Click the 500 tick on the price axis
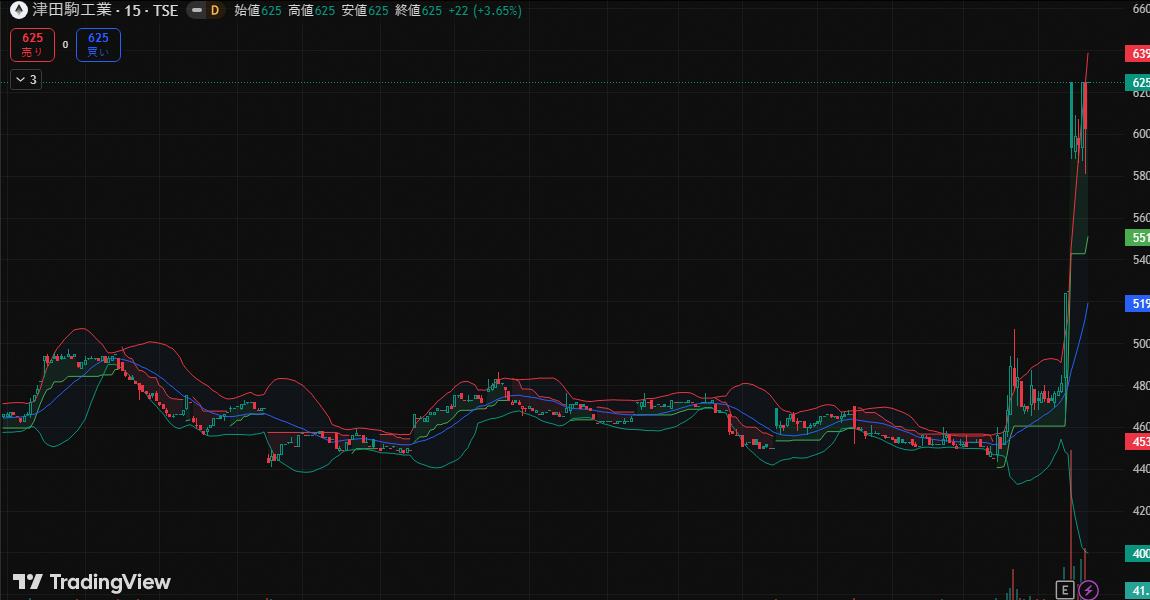Screen dimensions: 1150x600 click(x=1140, y=343)
